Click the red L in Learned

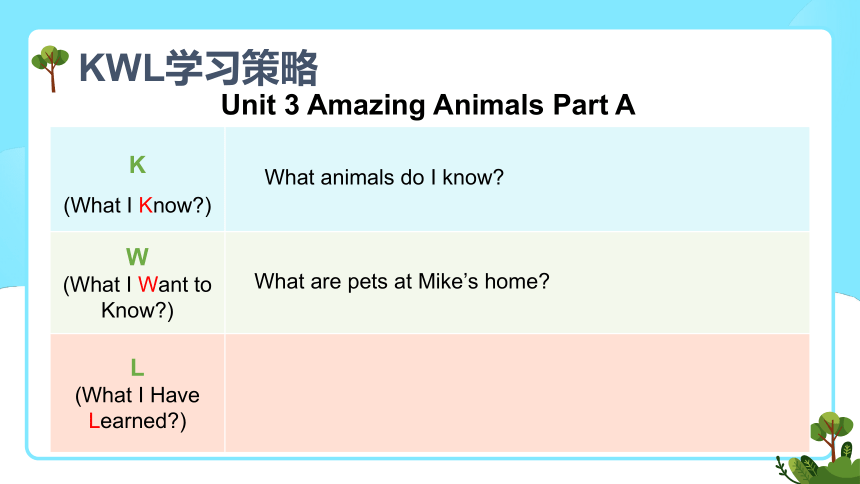[x=94, y=421]
